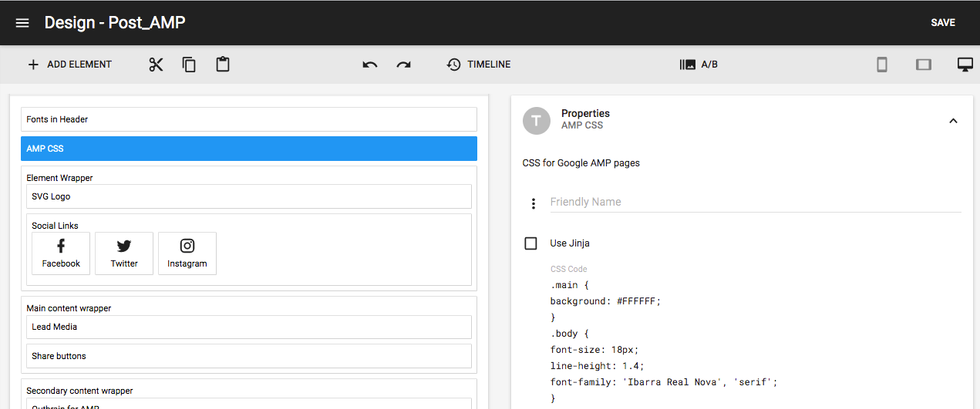This screenshot has width=980, height=409.
Task: Open the hamburger navigation menu
Action: (x=22, y=23)
